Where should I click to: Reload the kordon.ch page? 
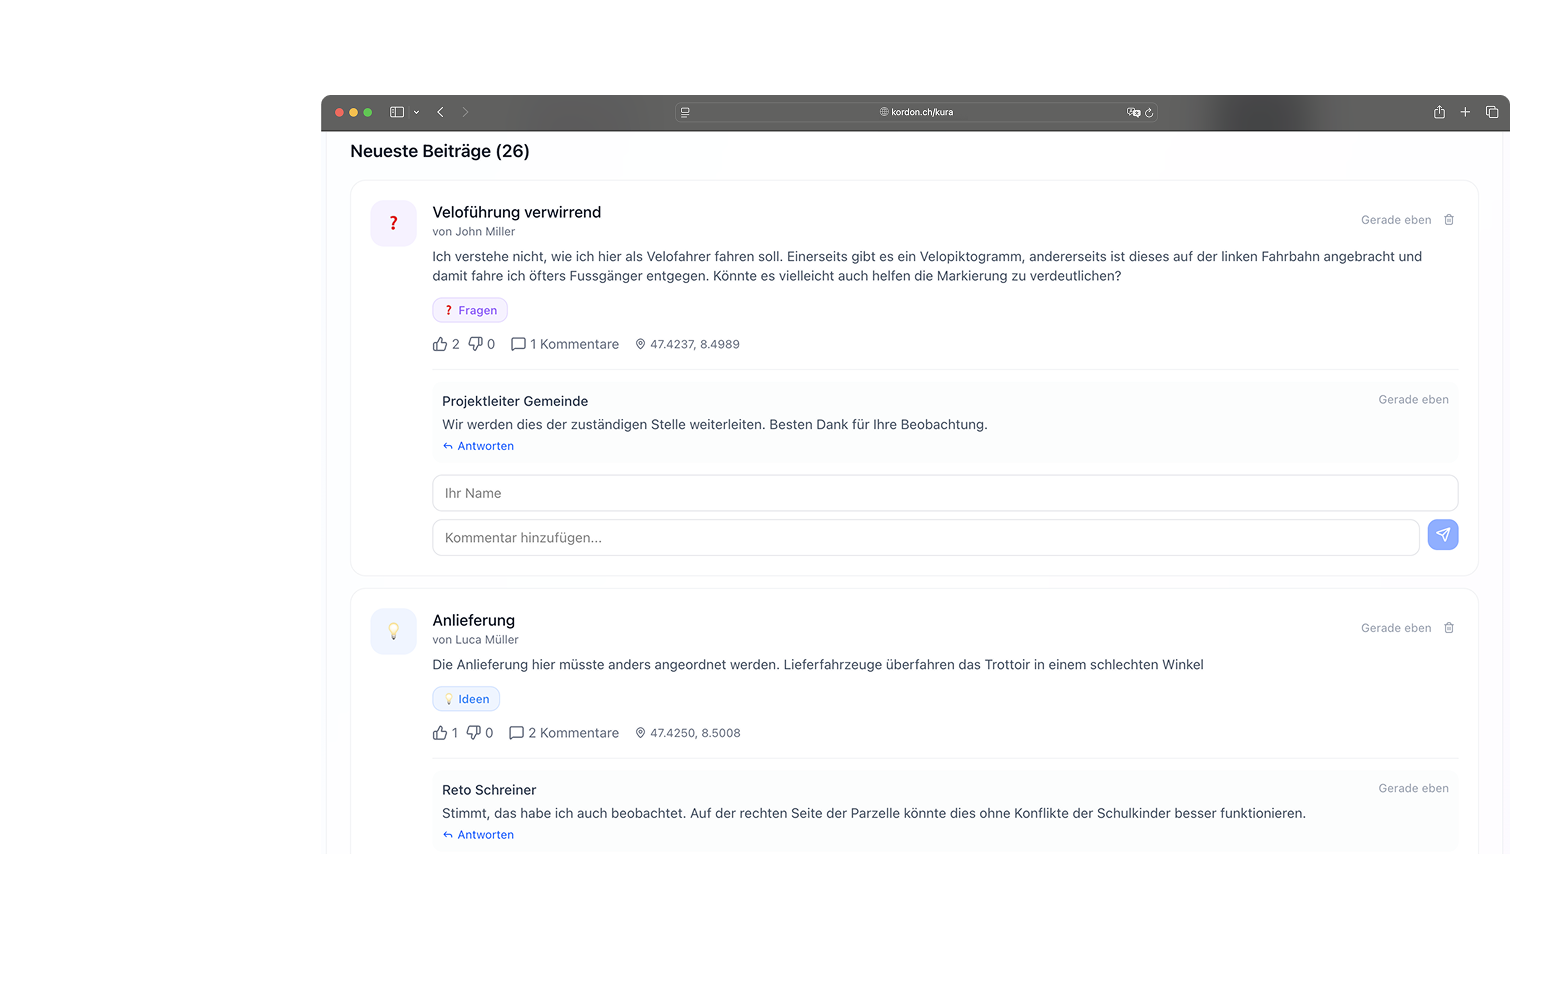pyautogui.click(x=1149, y=112)
